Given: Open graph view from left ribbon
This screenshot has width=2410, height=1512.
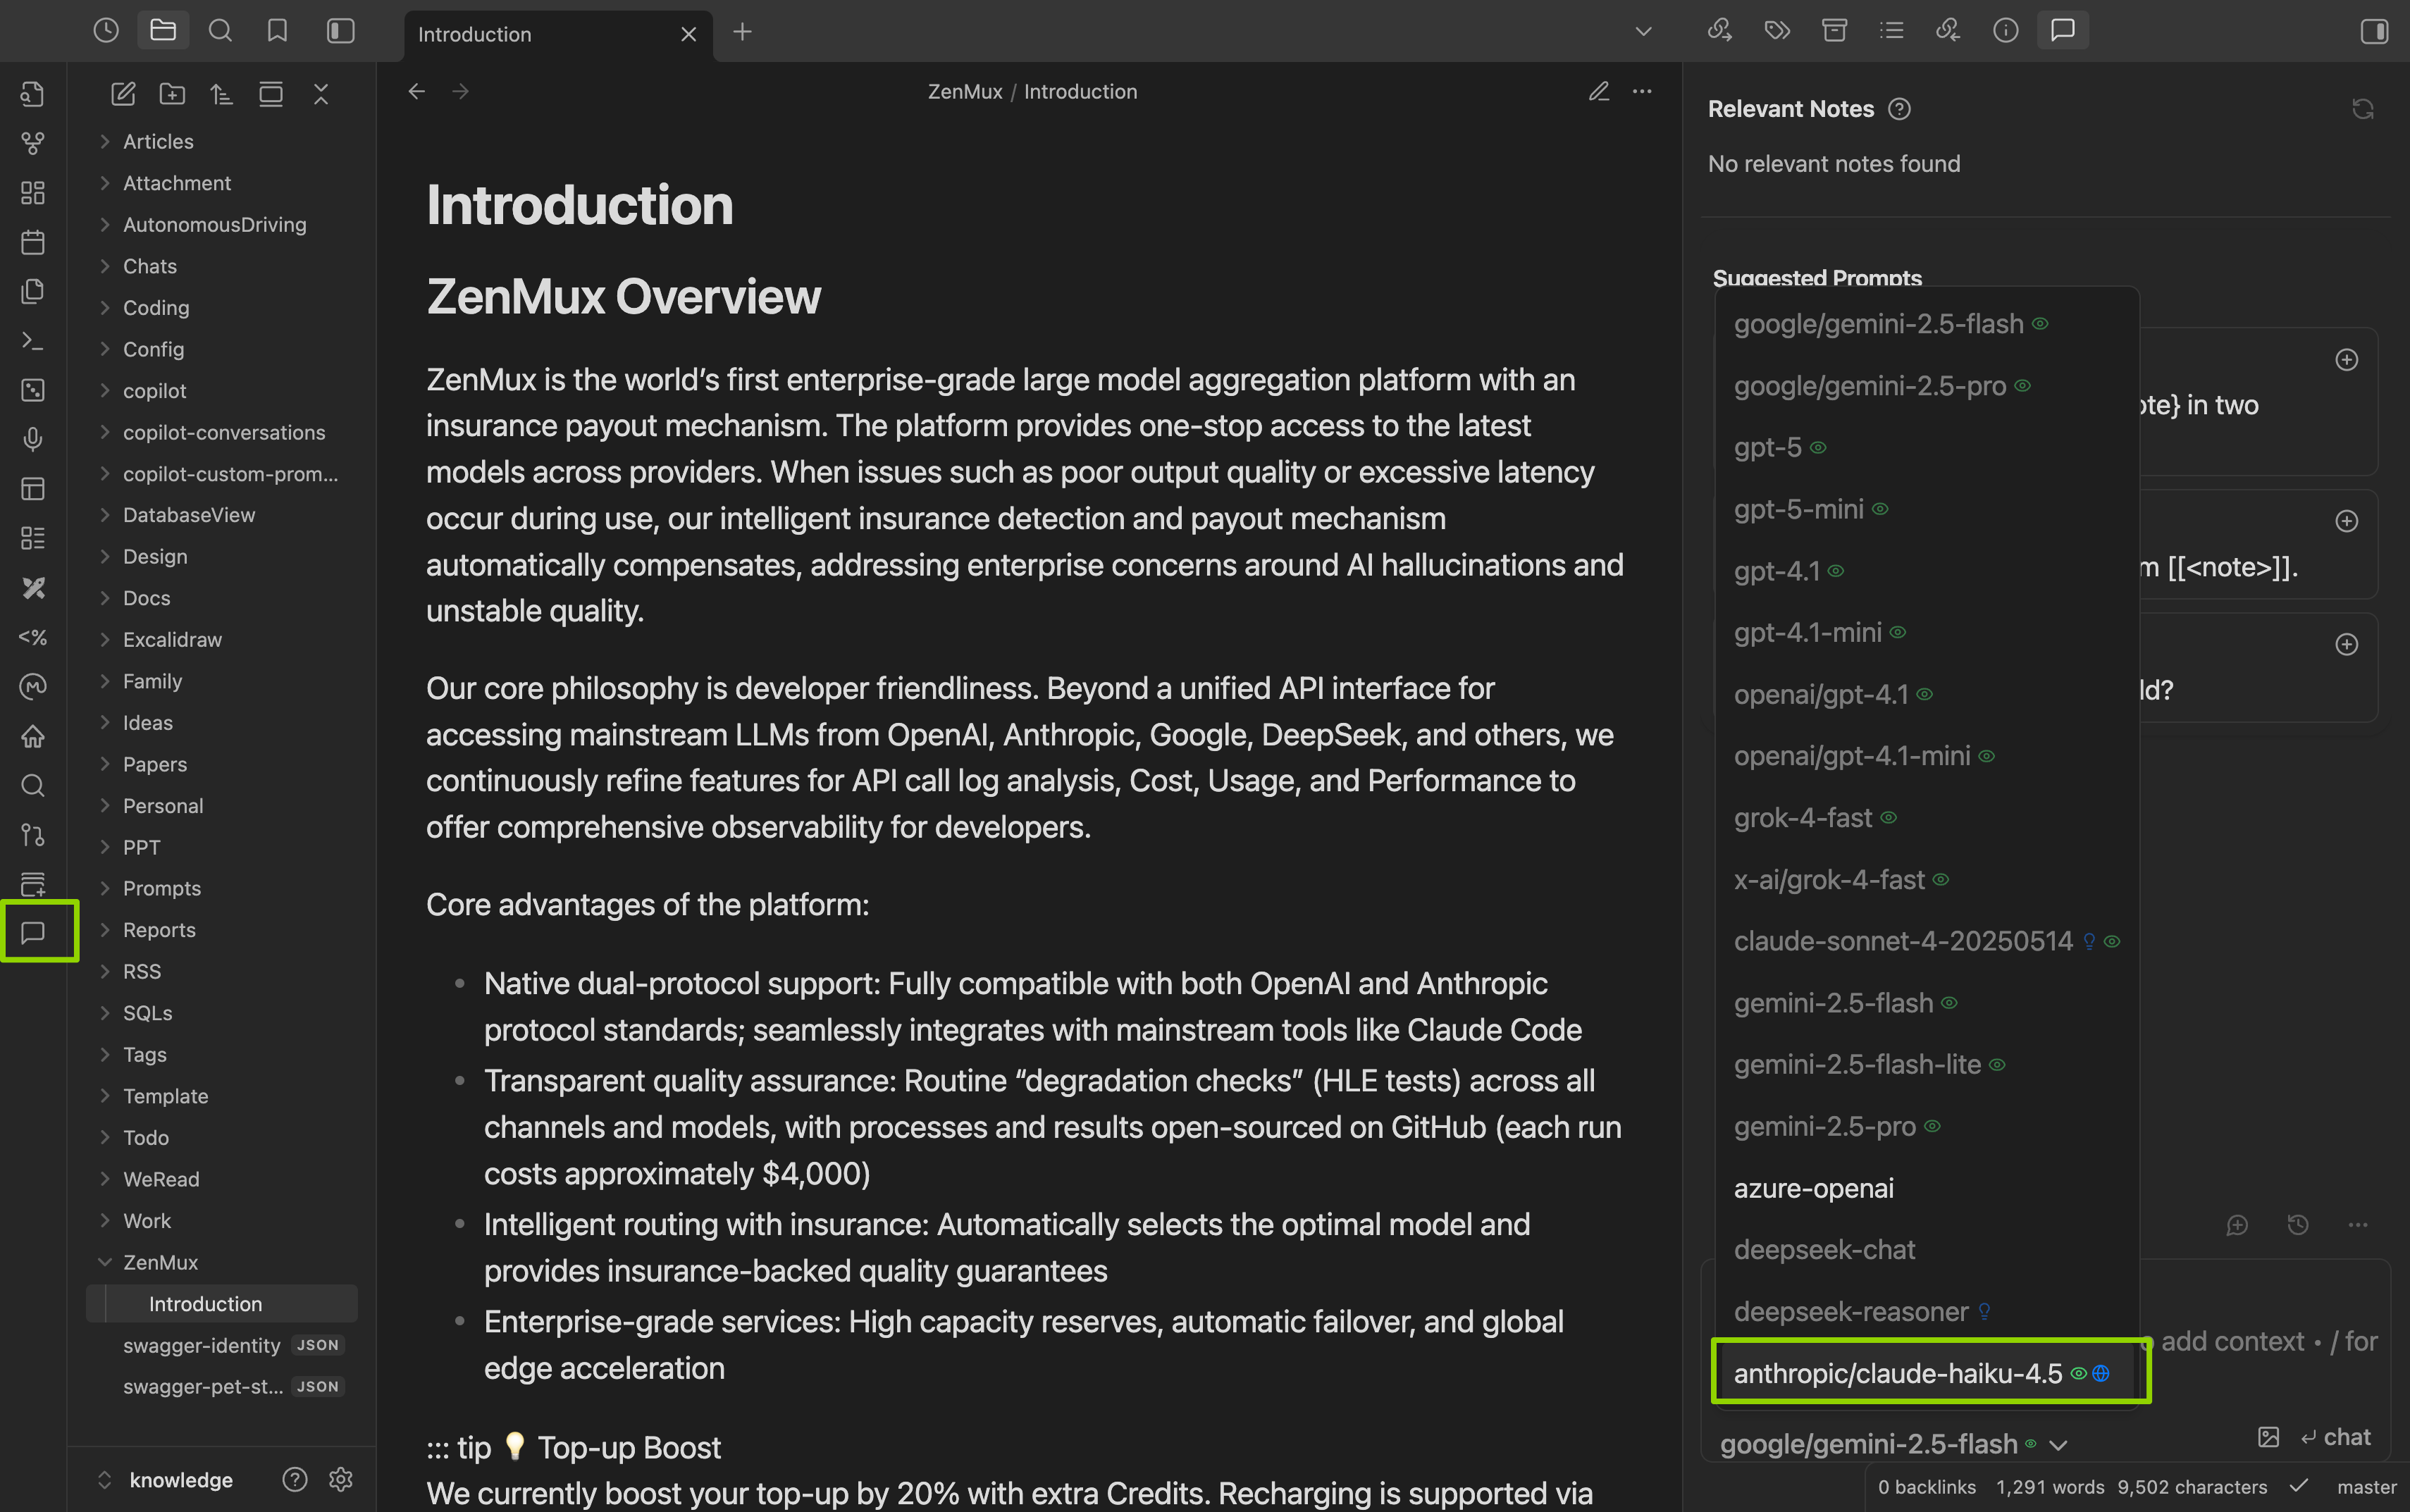Looking at the screenshot, I should [33, 143].
